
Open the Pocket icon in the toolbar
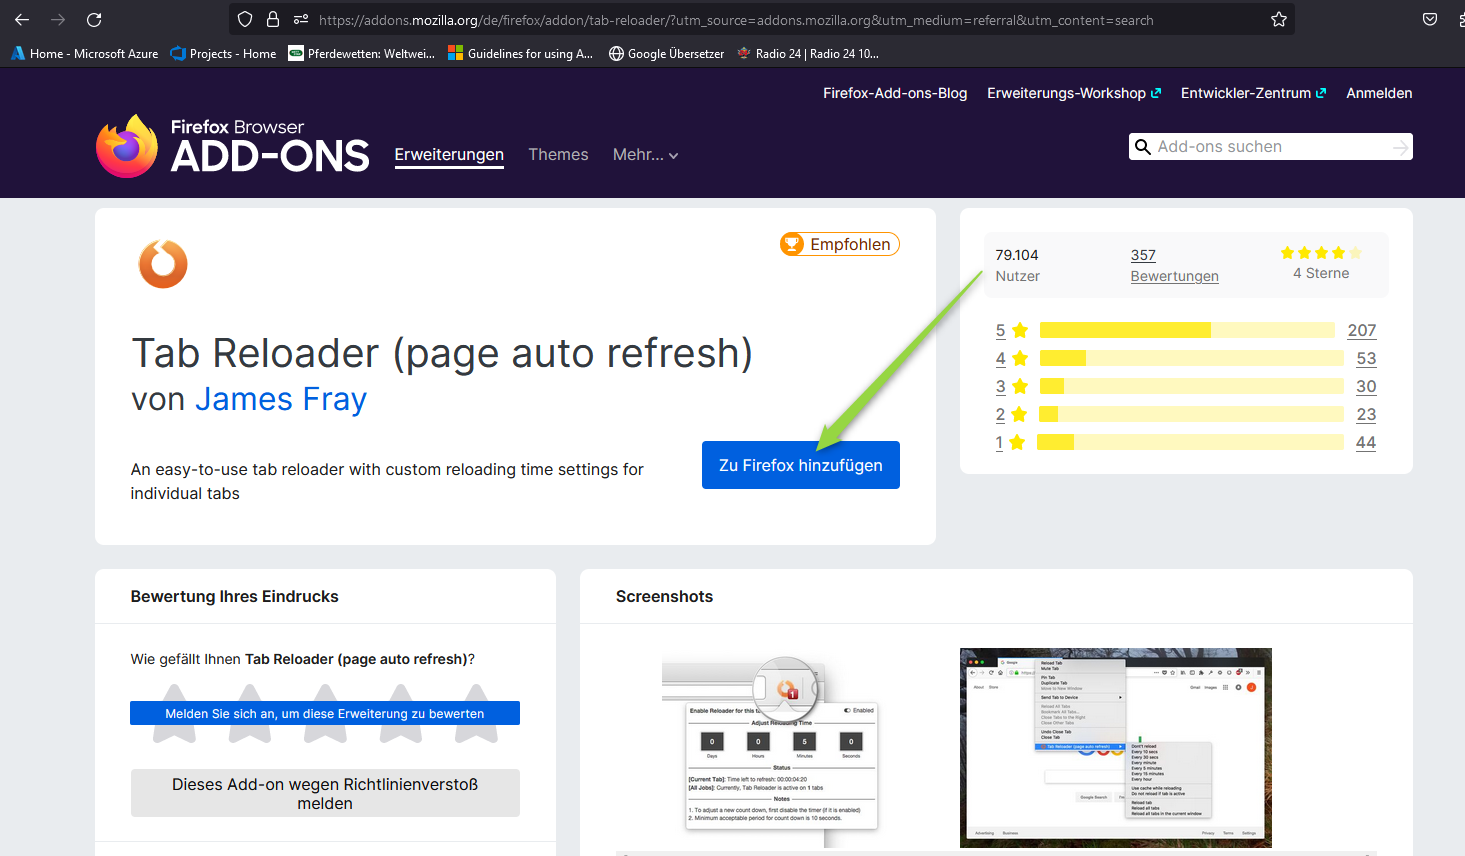[1430, 20]
